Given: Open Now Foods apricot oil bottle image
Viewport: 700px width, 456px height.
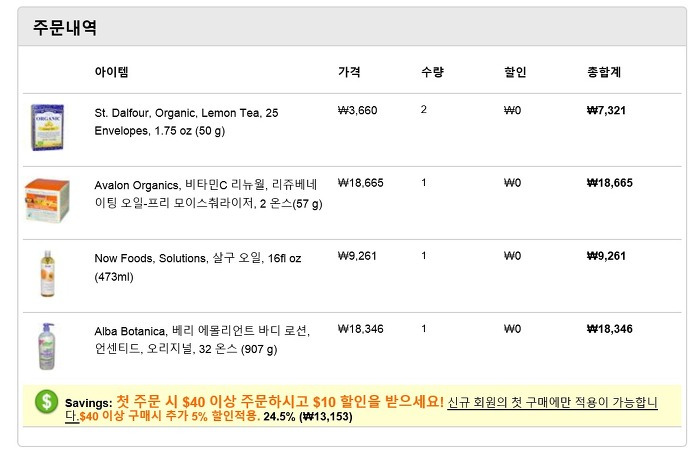Looking at the screenshot, I should 47,273.
